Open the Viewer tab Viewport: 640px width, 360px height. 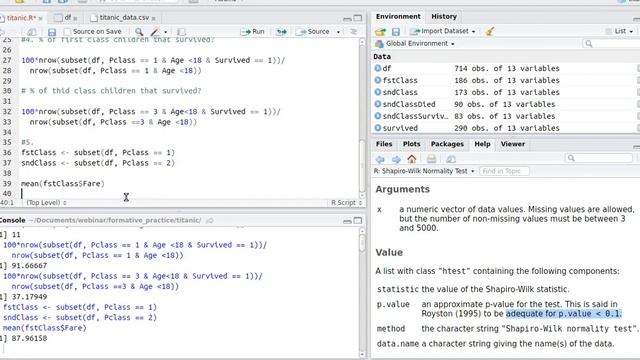tap(513, 144)
